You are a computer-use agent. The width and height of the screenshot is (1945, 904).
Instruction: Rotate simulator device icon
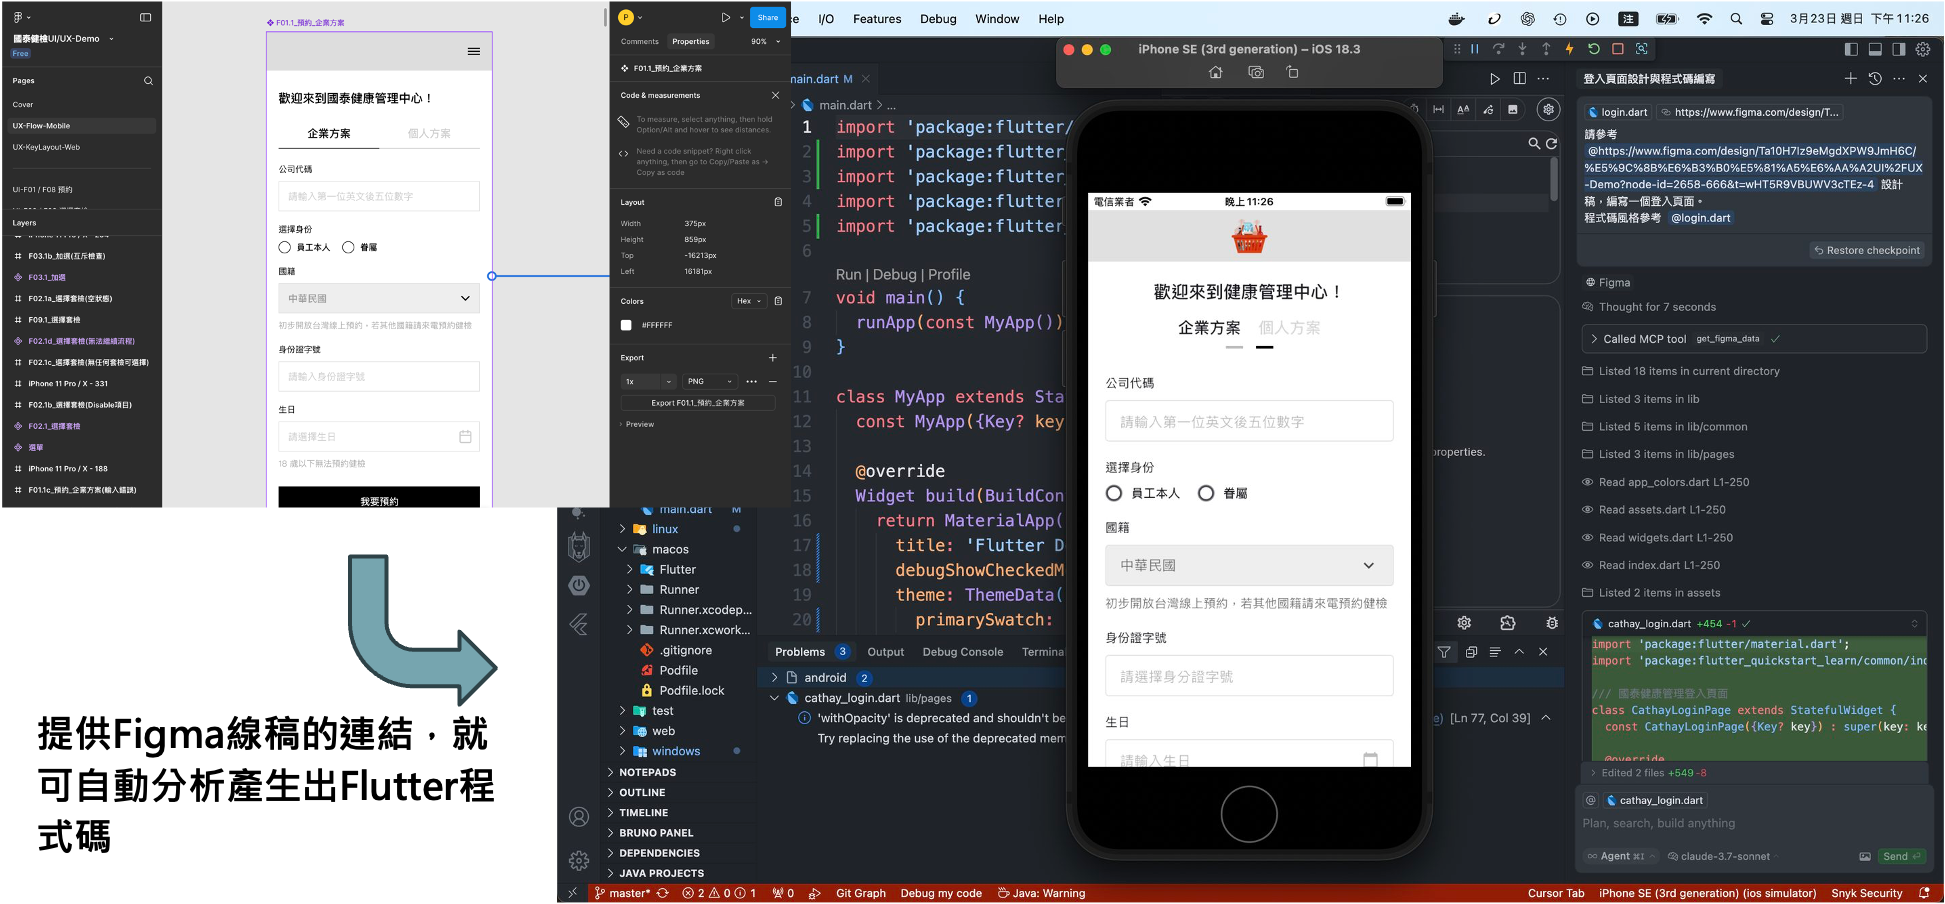[1292, 72]
